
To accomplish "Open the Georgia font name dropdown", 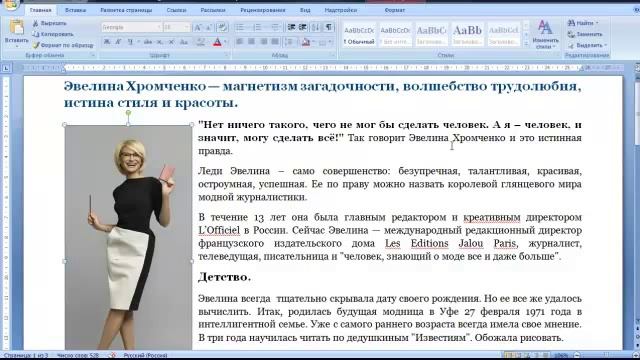I will click(159, 27).
